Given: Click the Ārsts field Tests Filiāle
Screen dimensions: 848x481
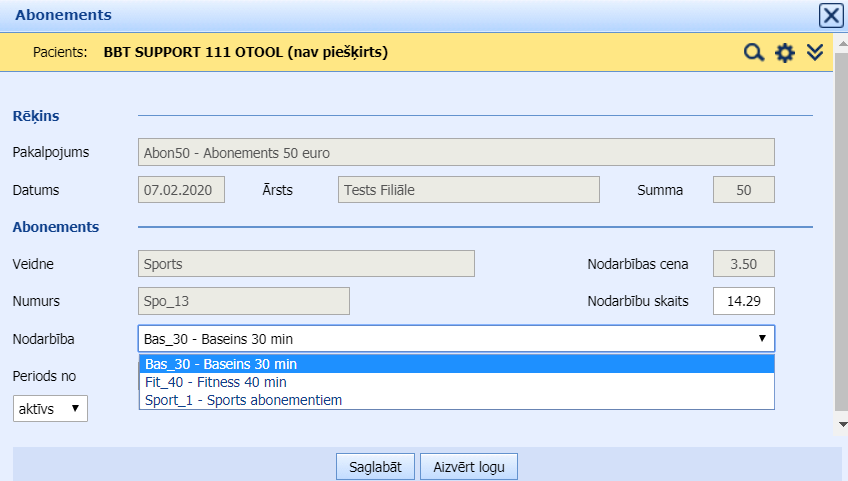Looking at the screenshot, I should click(x=468, y=190).
